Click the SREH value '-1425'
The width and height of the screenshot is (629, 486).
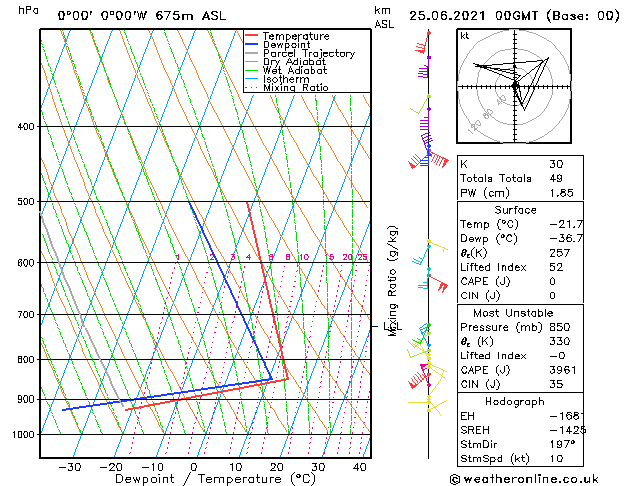568,430
